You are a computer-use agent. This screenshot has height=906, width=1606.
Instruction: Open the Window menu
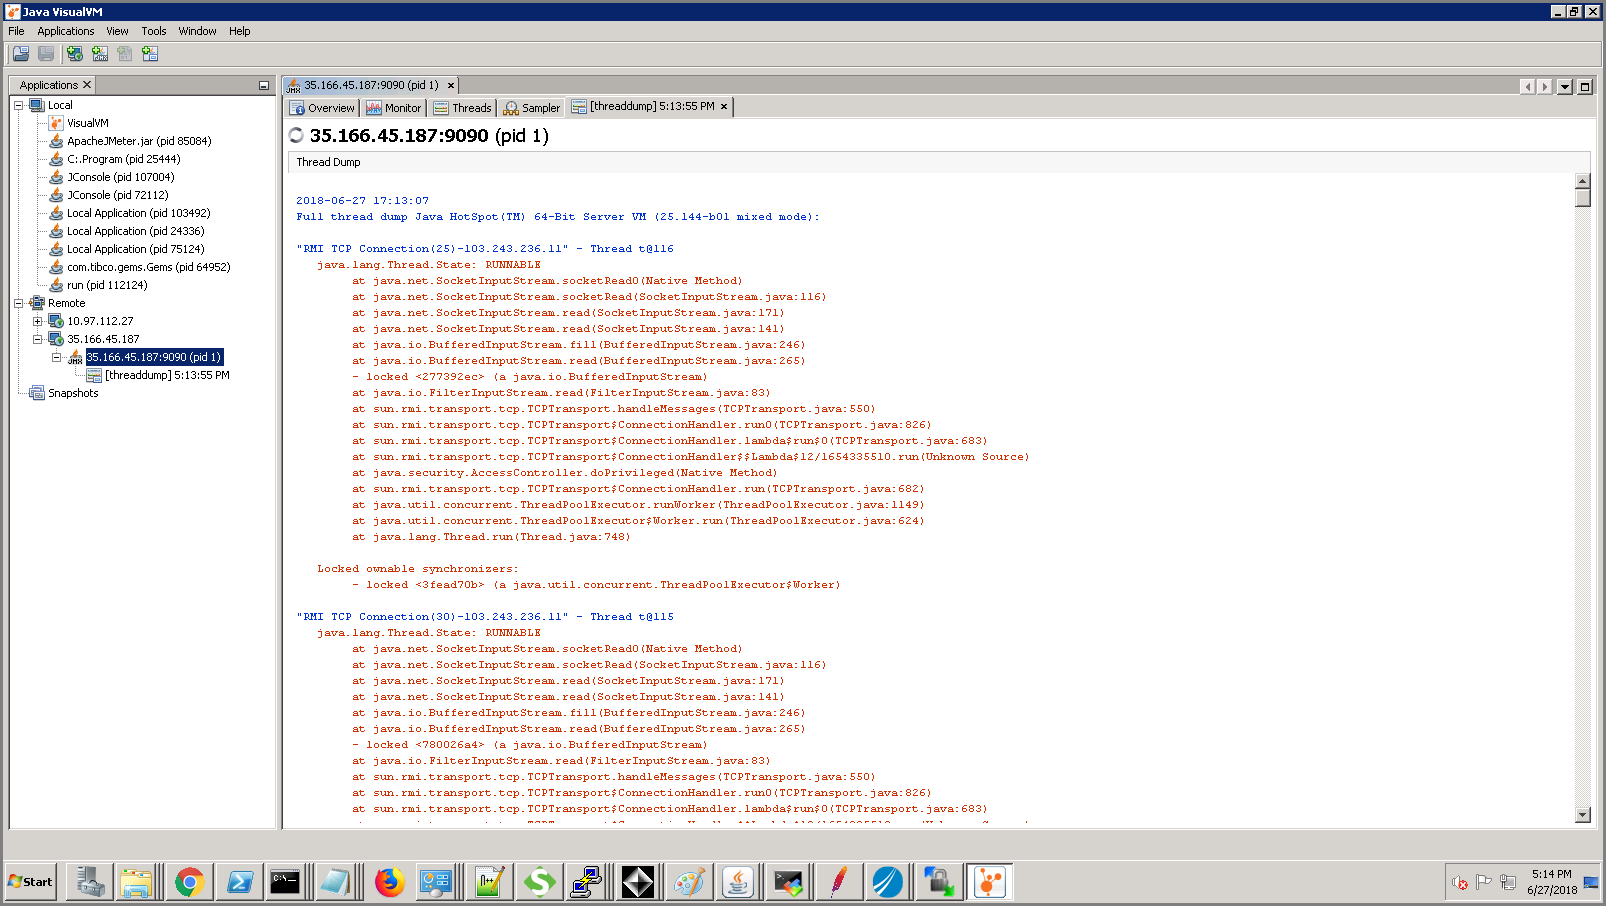pos(197,31)
